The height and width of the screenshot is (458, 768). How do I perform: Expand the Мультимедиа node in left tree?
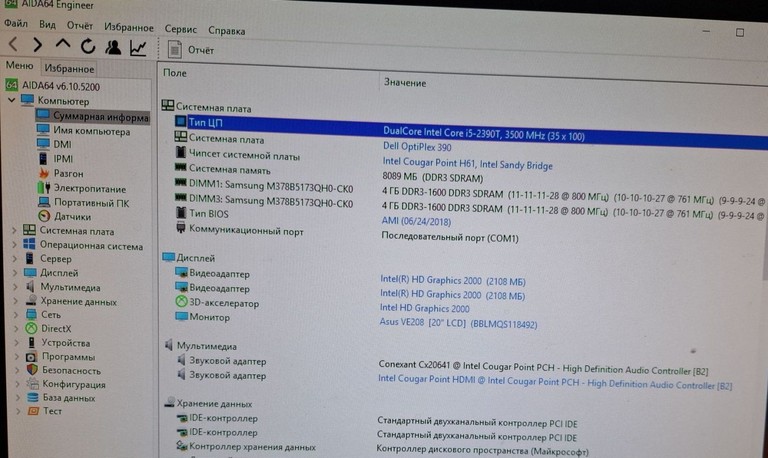[x=16, y=287]
